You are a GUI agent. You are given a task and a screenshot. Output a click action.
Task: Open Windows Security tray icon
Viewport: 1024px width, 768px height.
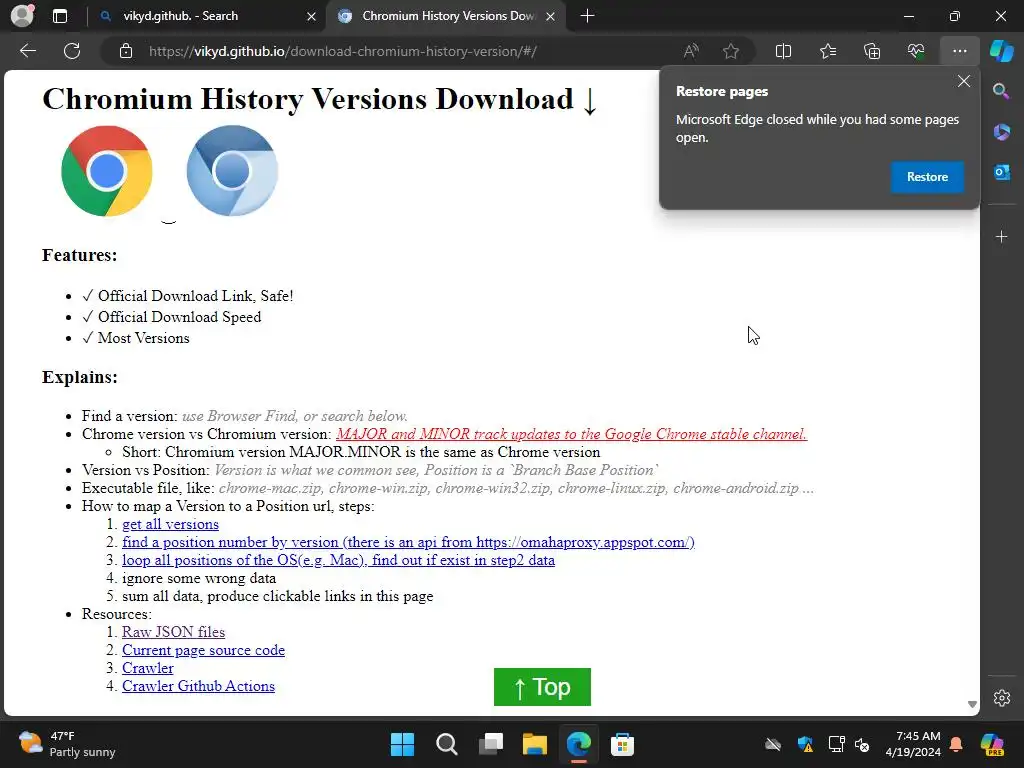(805, 744)
